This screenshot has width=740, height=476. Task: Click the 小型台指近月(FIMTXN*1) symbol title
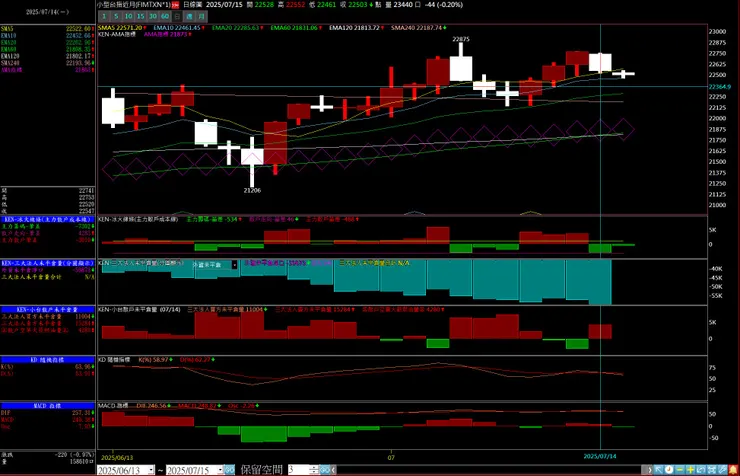coord(134,5)
